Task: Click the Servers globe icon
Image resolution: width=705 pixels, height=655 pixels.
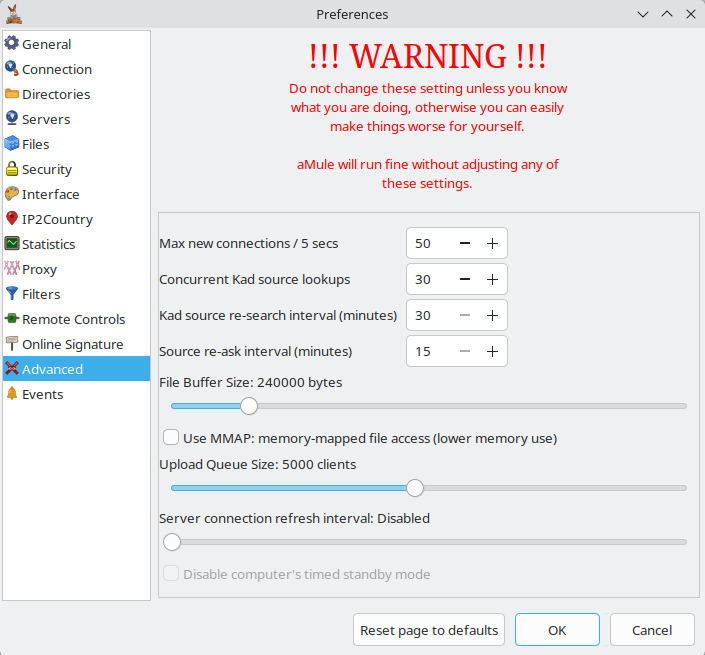Action: [x=12, y=119]
